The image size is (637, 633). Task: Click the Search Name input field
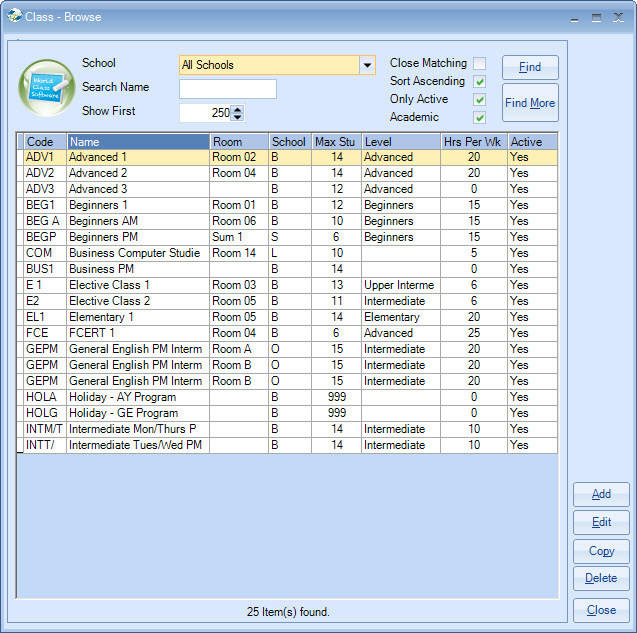click(228, 89)
